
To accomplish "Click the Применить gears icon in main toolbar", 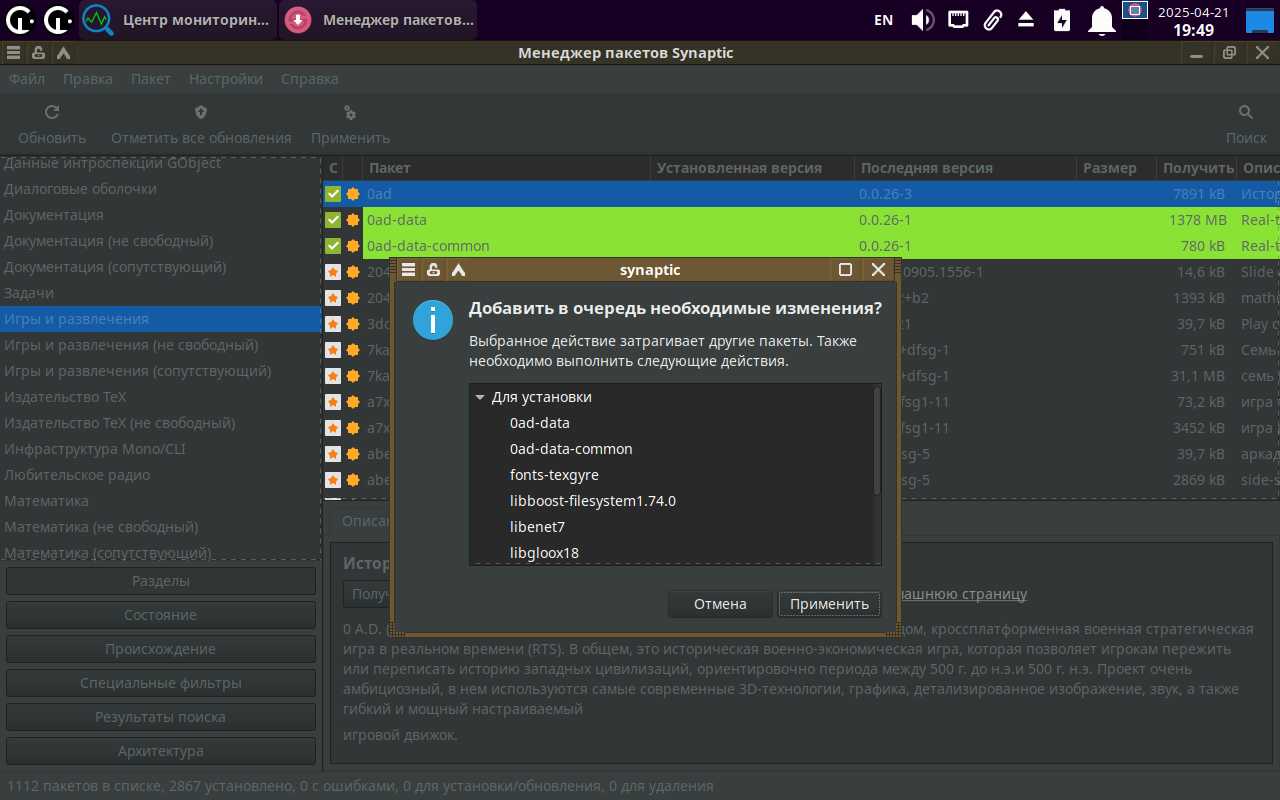I will coord(350,113).
